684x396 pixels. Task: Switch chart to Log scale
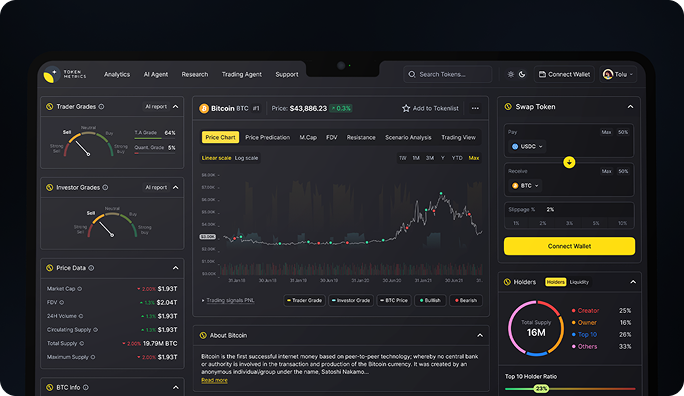[246, 158]
